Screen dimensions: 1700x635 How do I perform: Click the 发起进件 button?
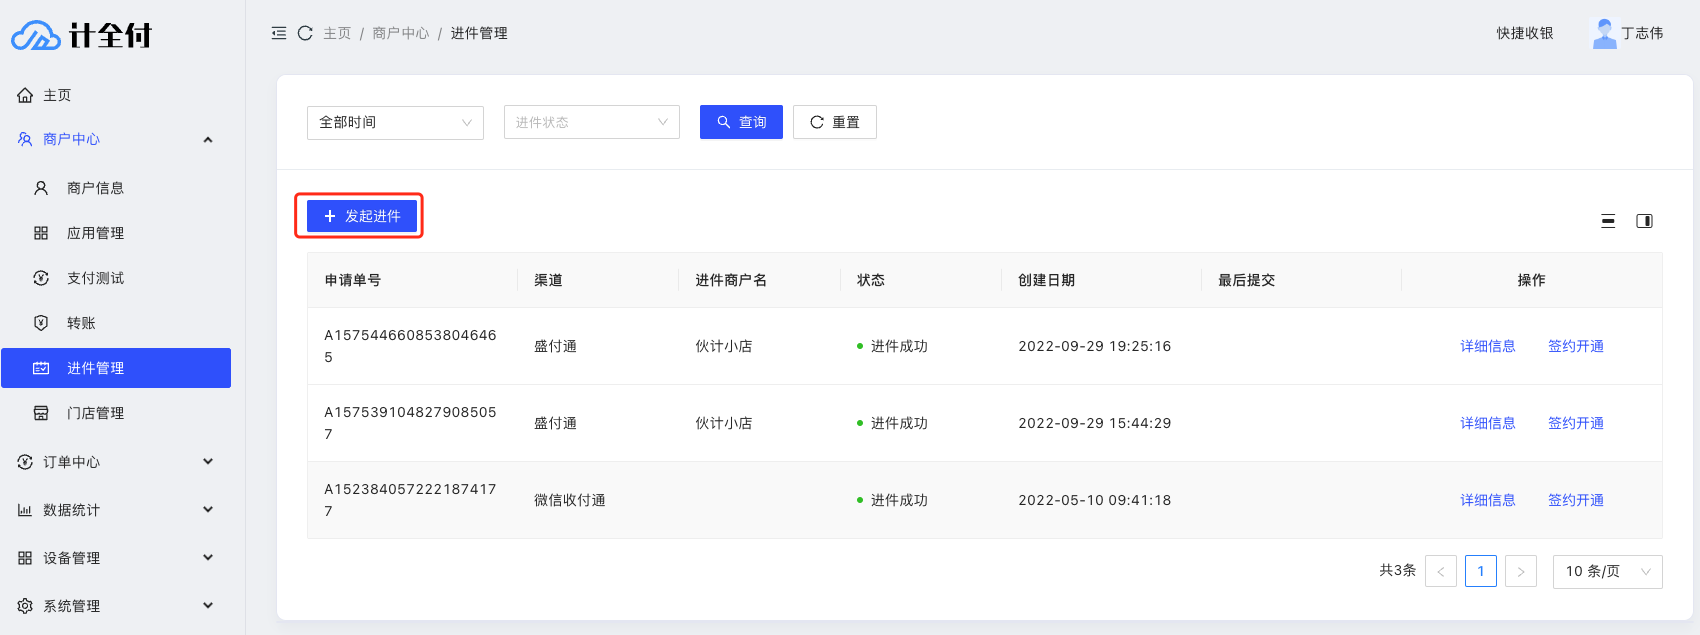362,216
